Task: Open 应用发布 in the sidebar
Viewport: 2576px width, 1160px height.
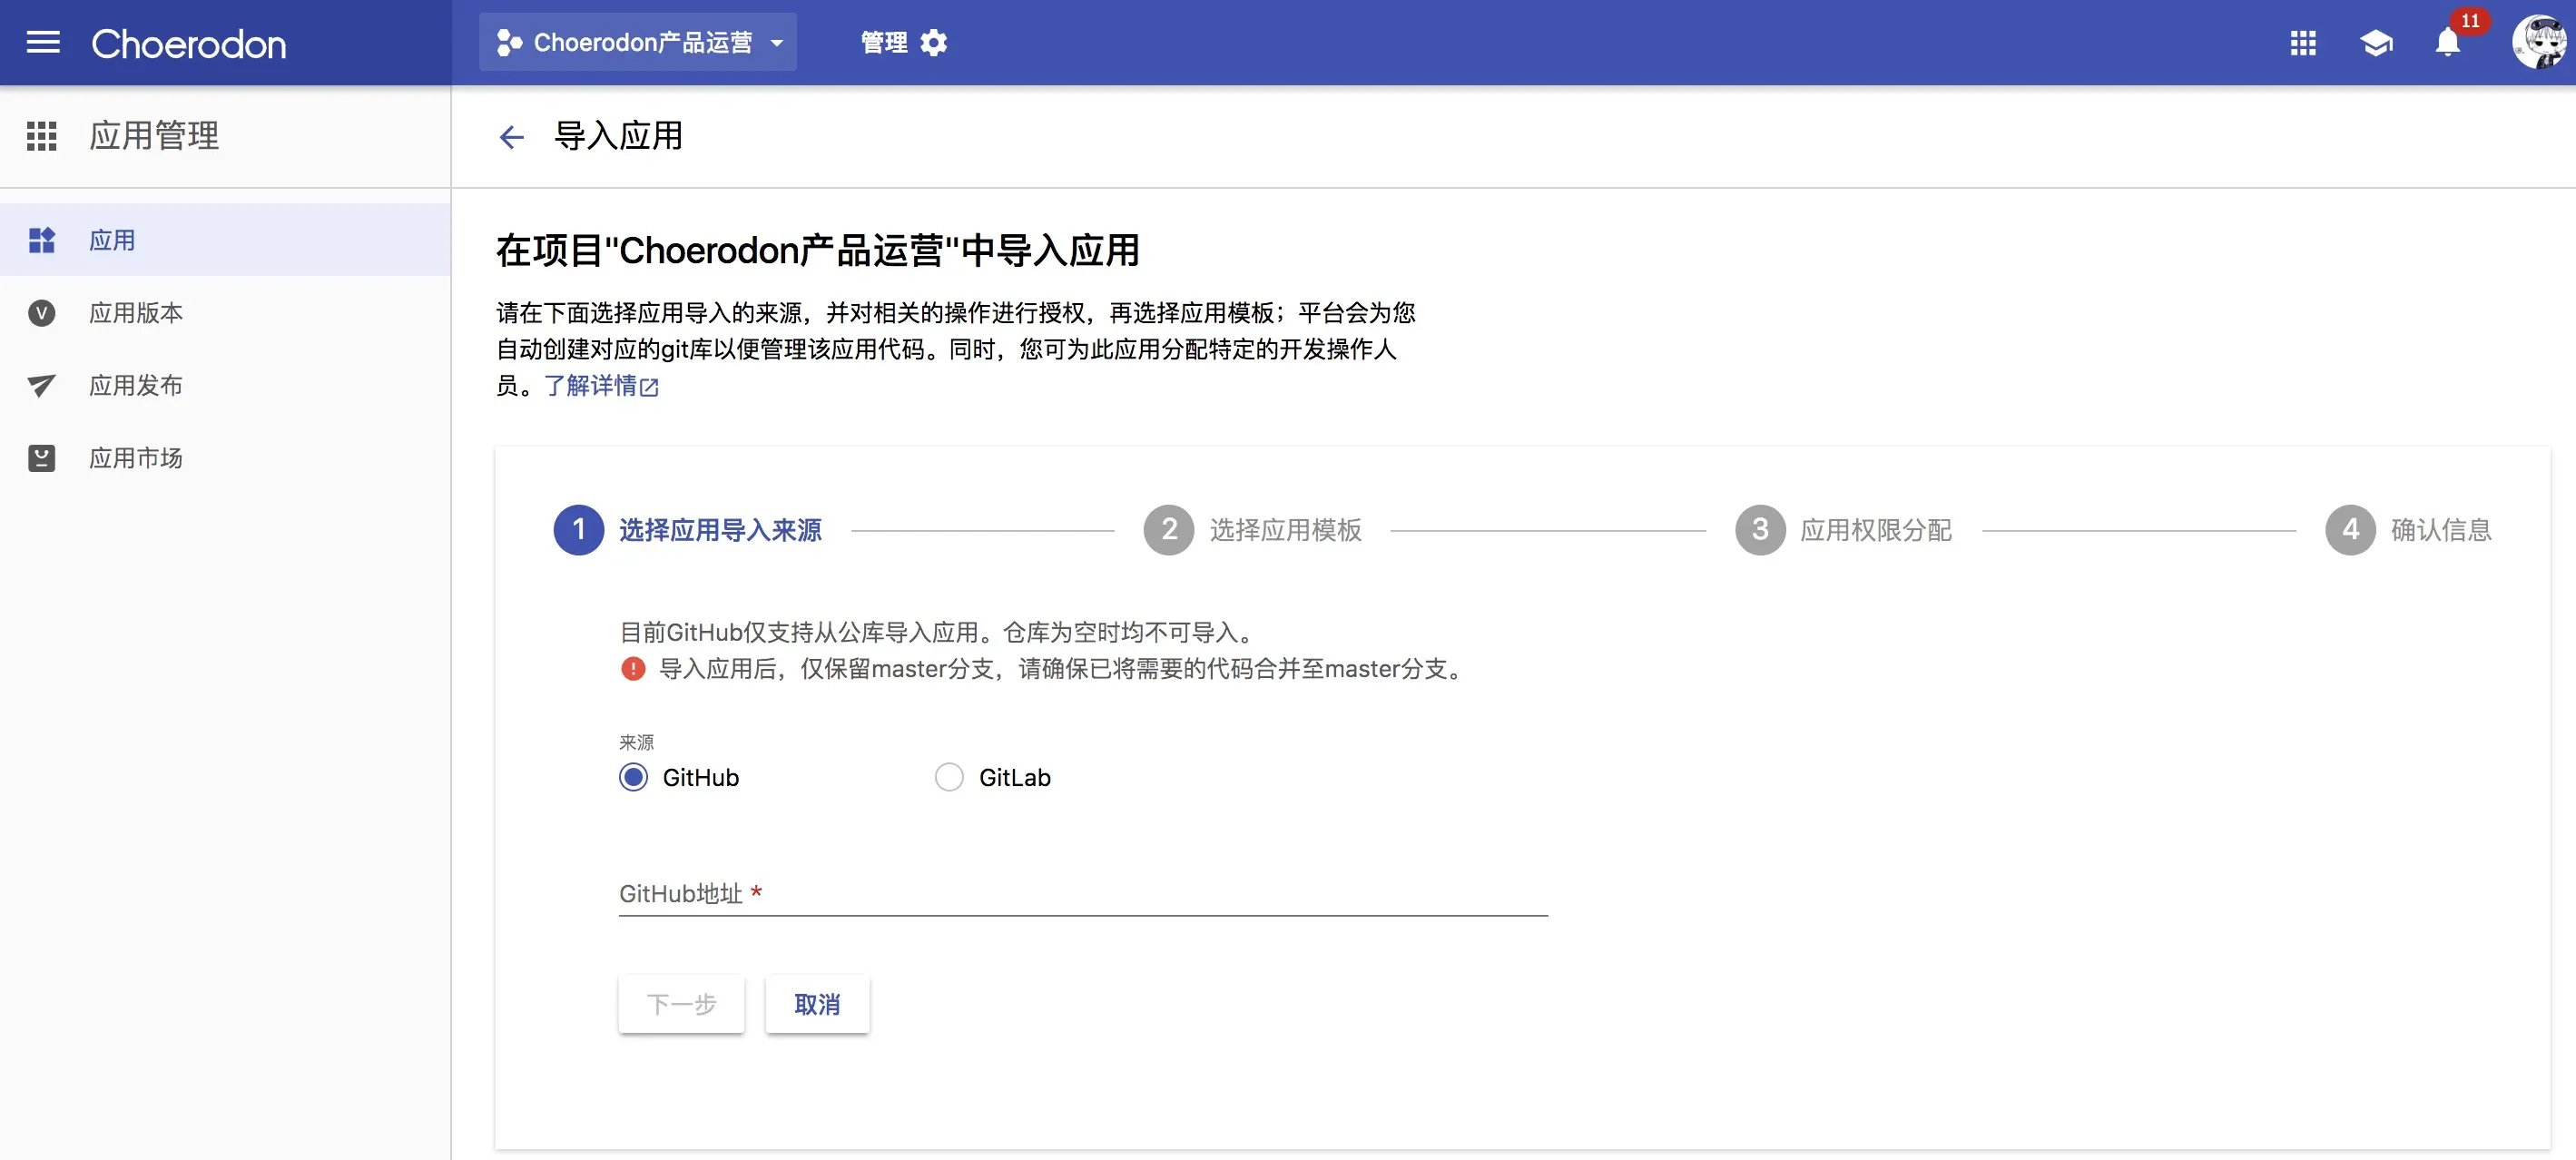Action: click(136, 386)
